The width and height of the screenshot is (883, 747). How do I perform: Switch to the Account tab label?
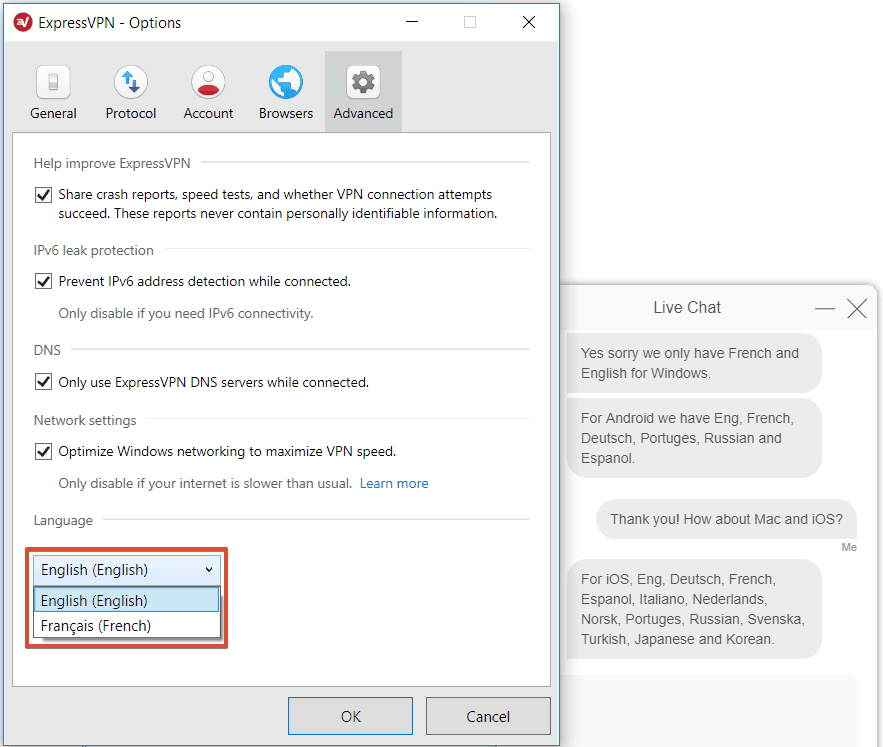point(208,113)
